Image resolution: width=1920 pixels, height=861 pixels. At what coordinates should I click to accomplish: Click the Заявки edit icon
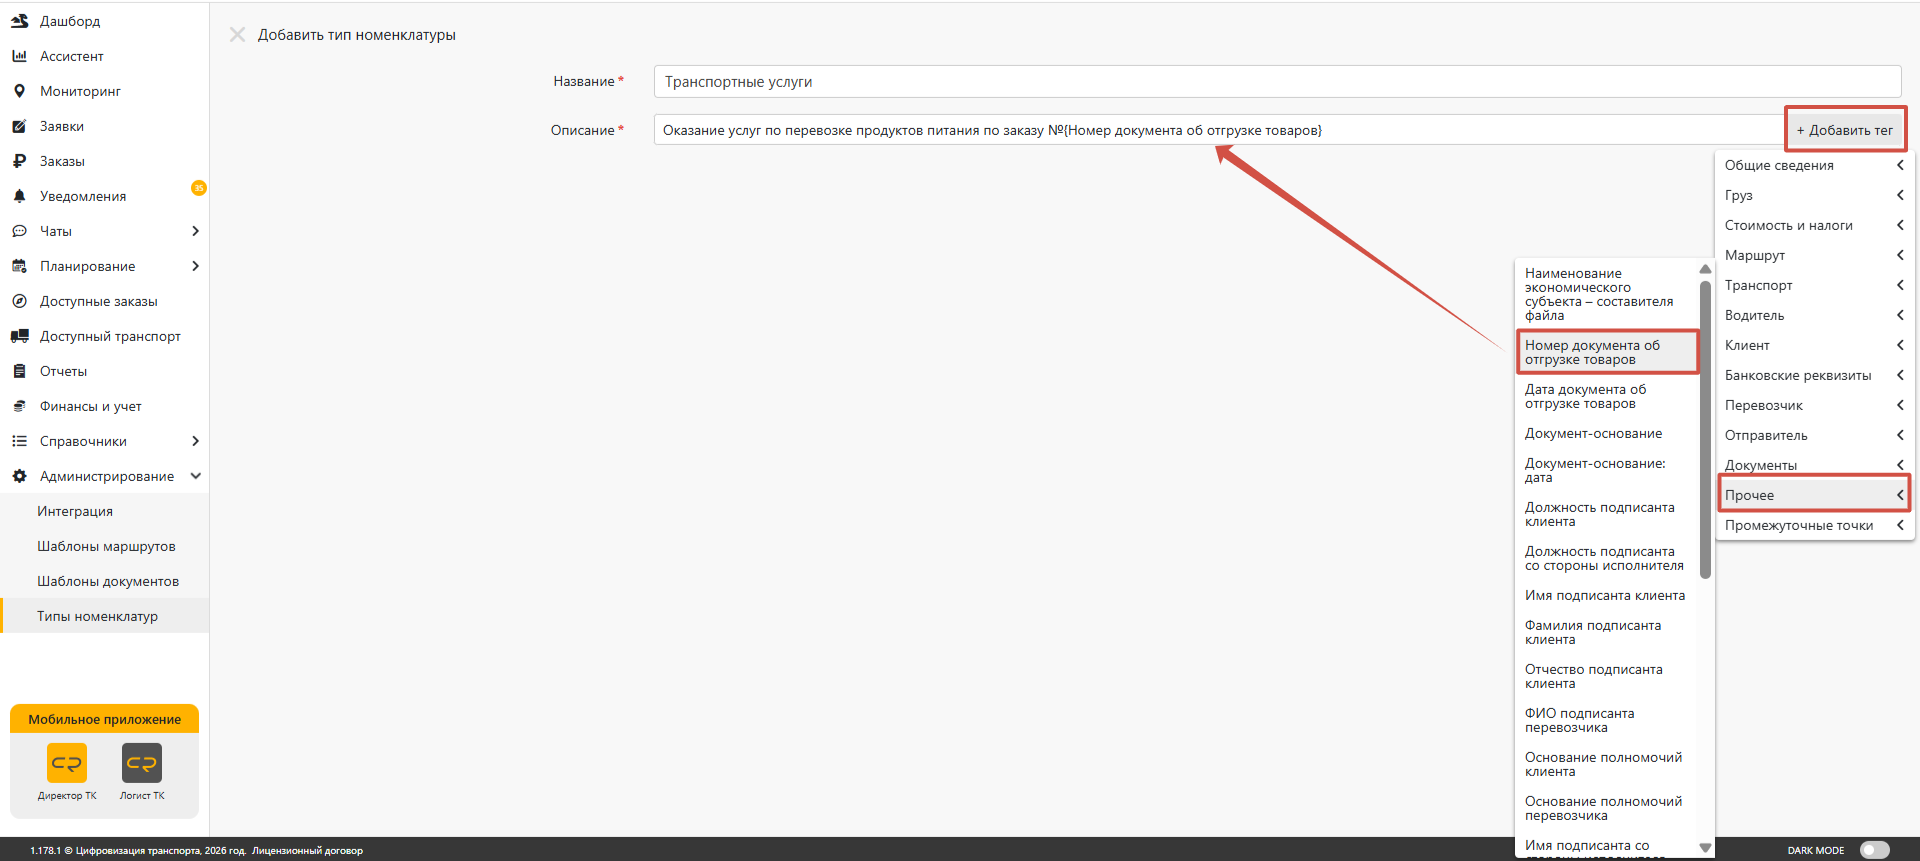click(x=19, y=126)
